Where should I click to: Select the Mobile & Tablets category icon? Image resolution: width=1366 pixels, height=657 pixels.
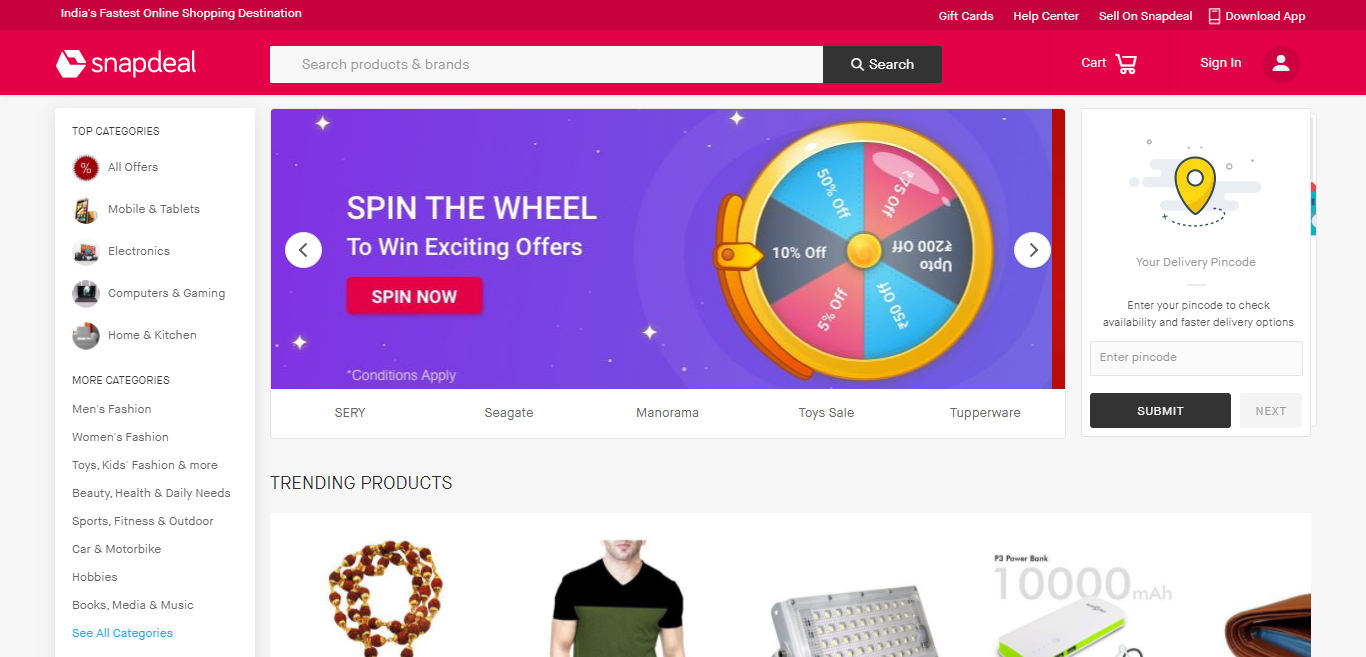[x=86, y=210]
